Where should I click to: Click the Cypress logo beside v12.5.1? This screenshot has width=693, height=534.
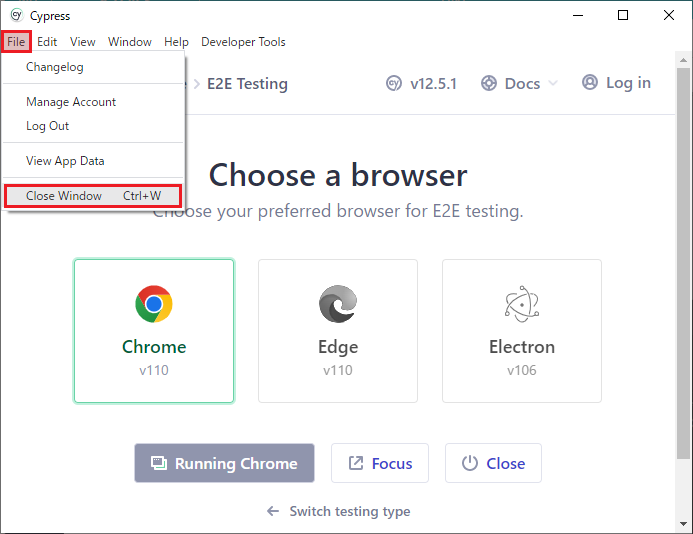tap(394, 83)
